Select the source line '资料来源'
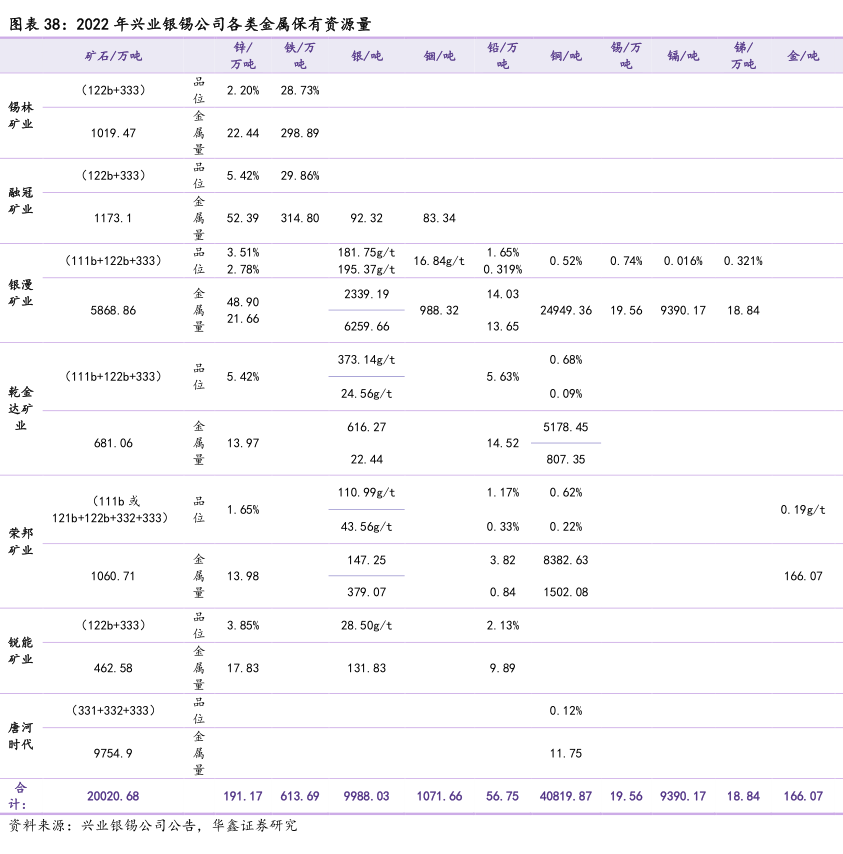Image resolution: width=843 pixels, height=854 pixels. coord(153,826)
